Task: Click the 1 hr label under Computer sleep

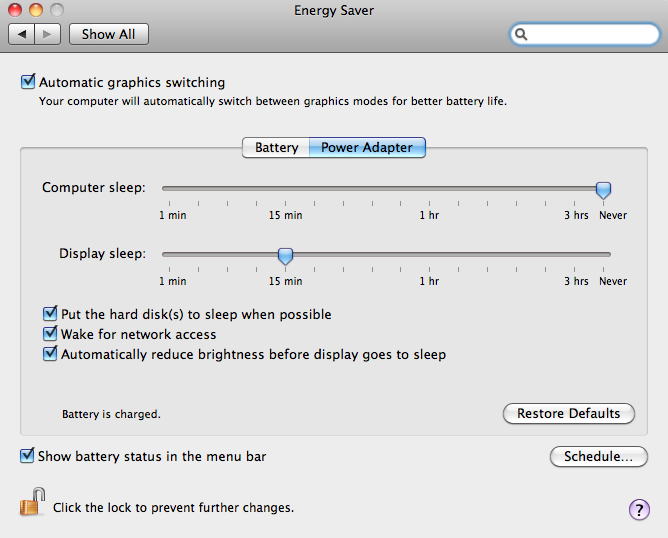Action: [429, 215]
